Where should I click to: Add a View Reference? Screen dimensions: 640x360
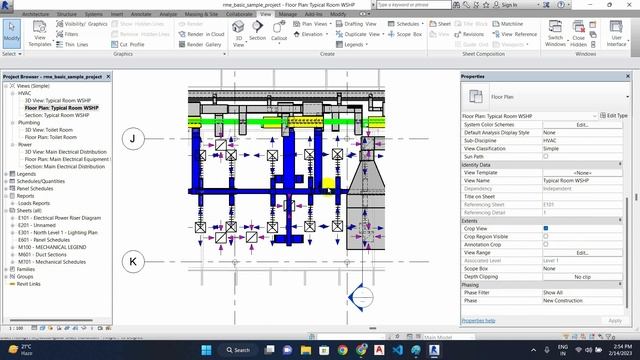pos(514,34)
